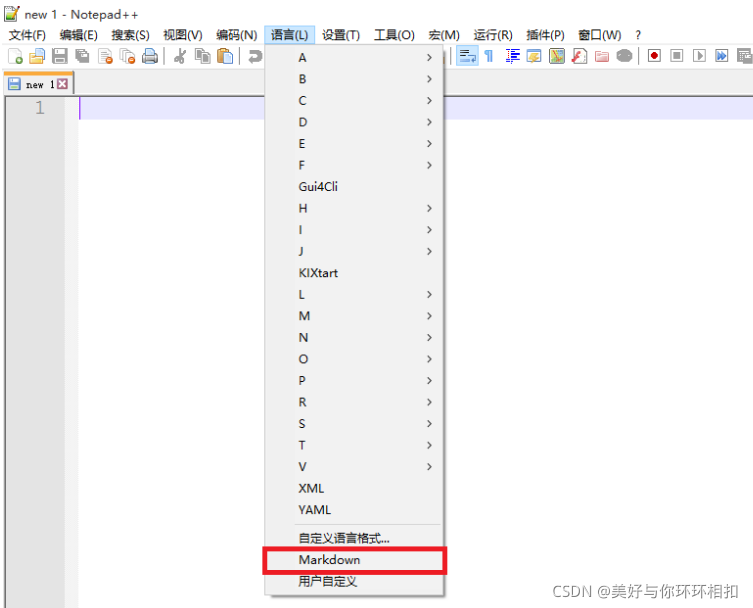
Task: Open the 插件(P) menu
Action: pos(545,35)
